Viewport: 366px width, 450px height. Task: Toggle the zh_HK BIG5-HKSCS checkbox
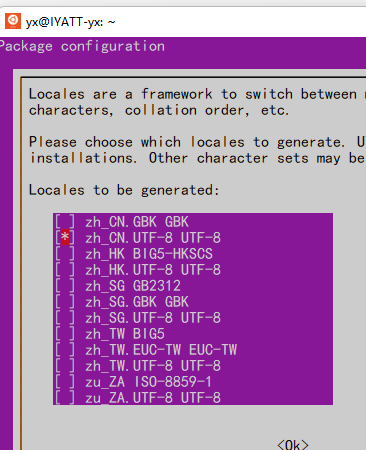(65, 254)
